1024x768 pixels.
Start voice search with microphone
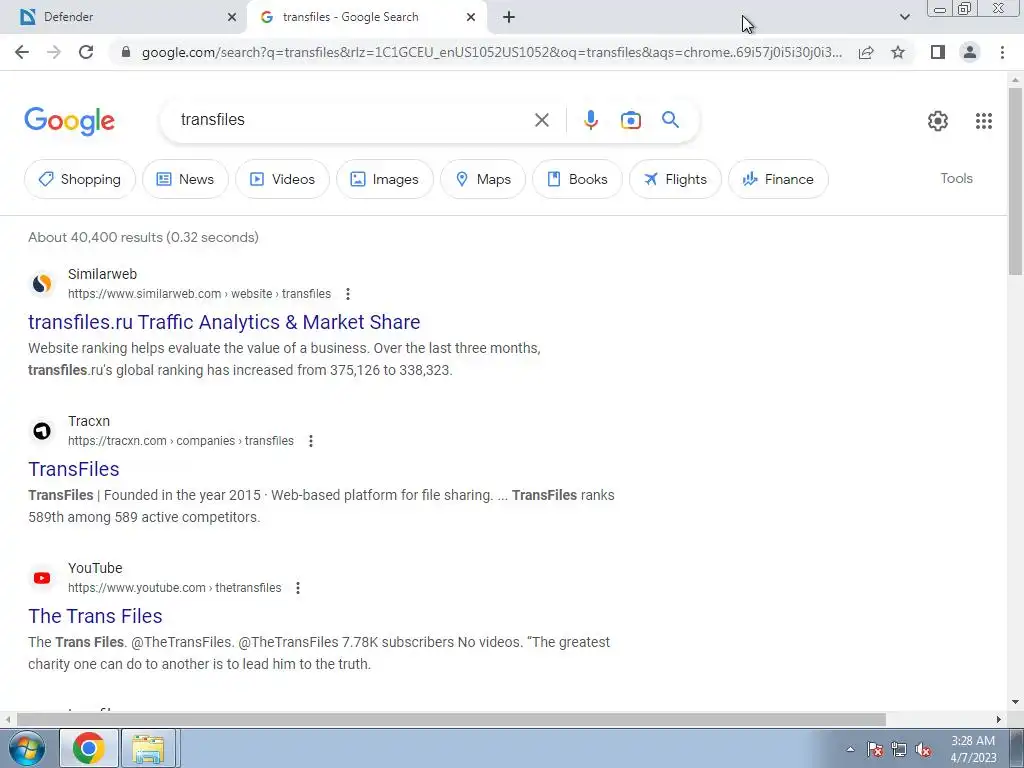tap(590, 120)
